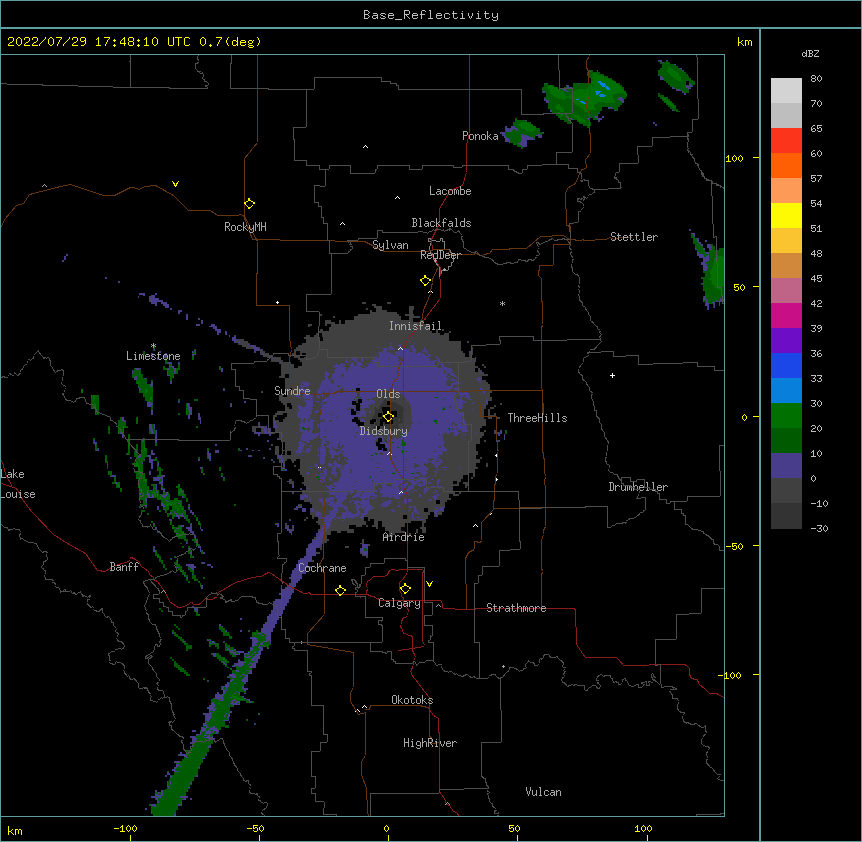Click the Ponoka city label
The height and width of the screenshot is (842, 862).
point(480,136)
